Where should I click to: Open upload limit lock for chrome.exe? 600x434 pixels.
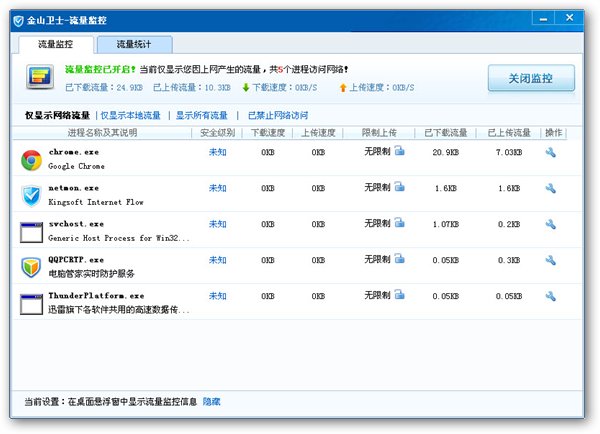pos(399,151)
